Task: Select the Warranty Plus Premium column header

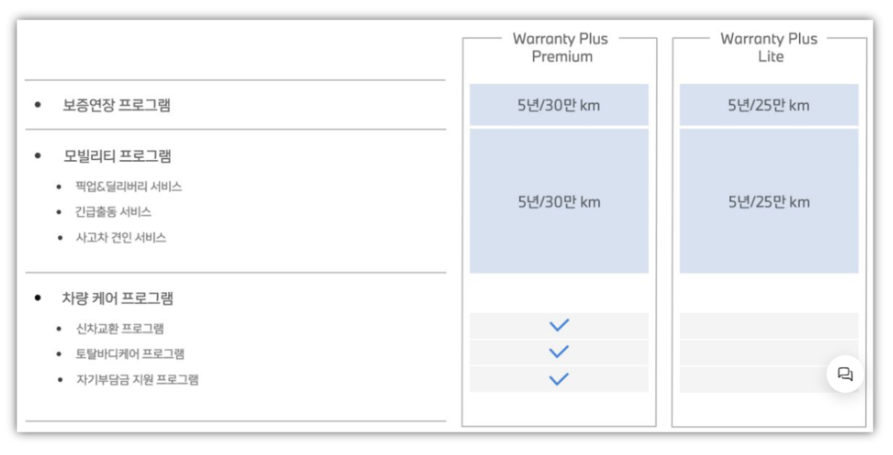Action: pyautogui.click(x=560, y=48)
